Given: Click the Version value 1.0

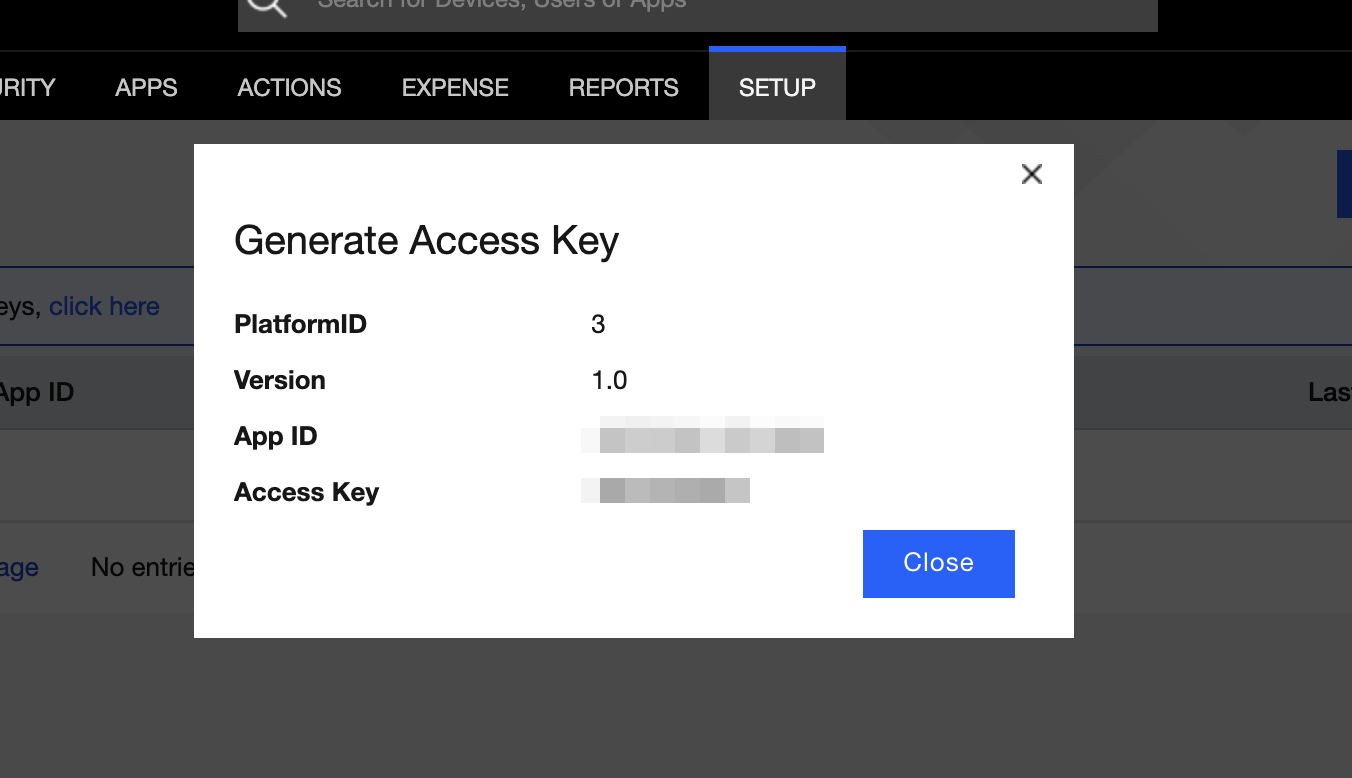Looking at the screenshot, I should coord(609,380).
